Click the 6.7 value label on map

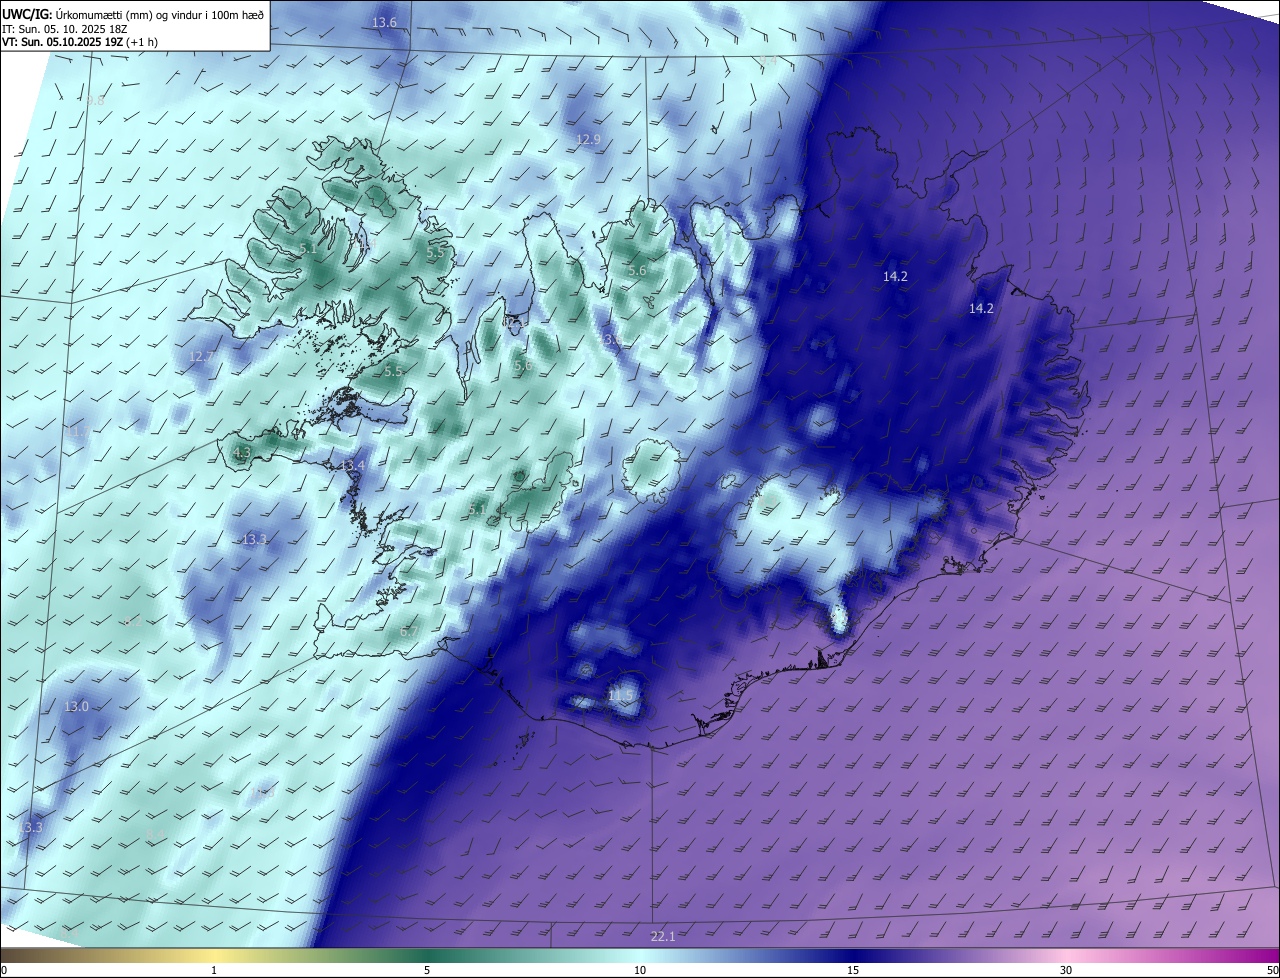coord(408,632)
